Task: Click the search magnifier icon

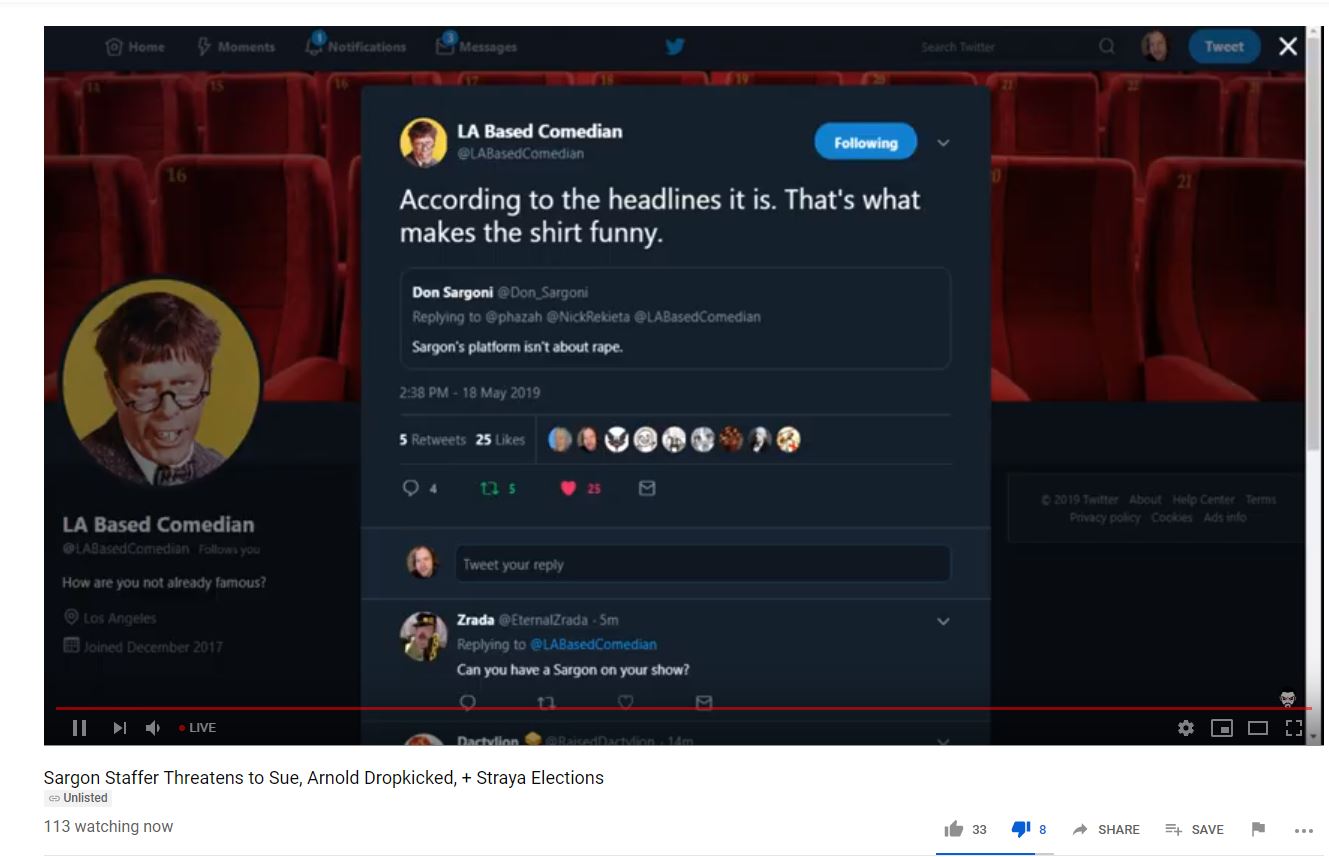Action: point(1106,47)
